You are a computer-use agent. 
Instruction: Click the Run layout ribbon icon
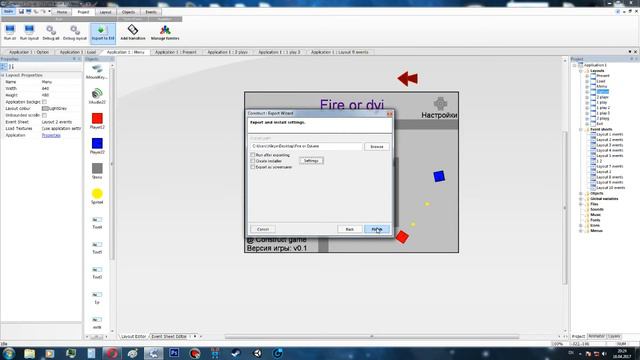click(x=29, y=32)
